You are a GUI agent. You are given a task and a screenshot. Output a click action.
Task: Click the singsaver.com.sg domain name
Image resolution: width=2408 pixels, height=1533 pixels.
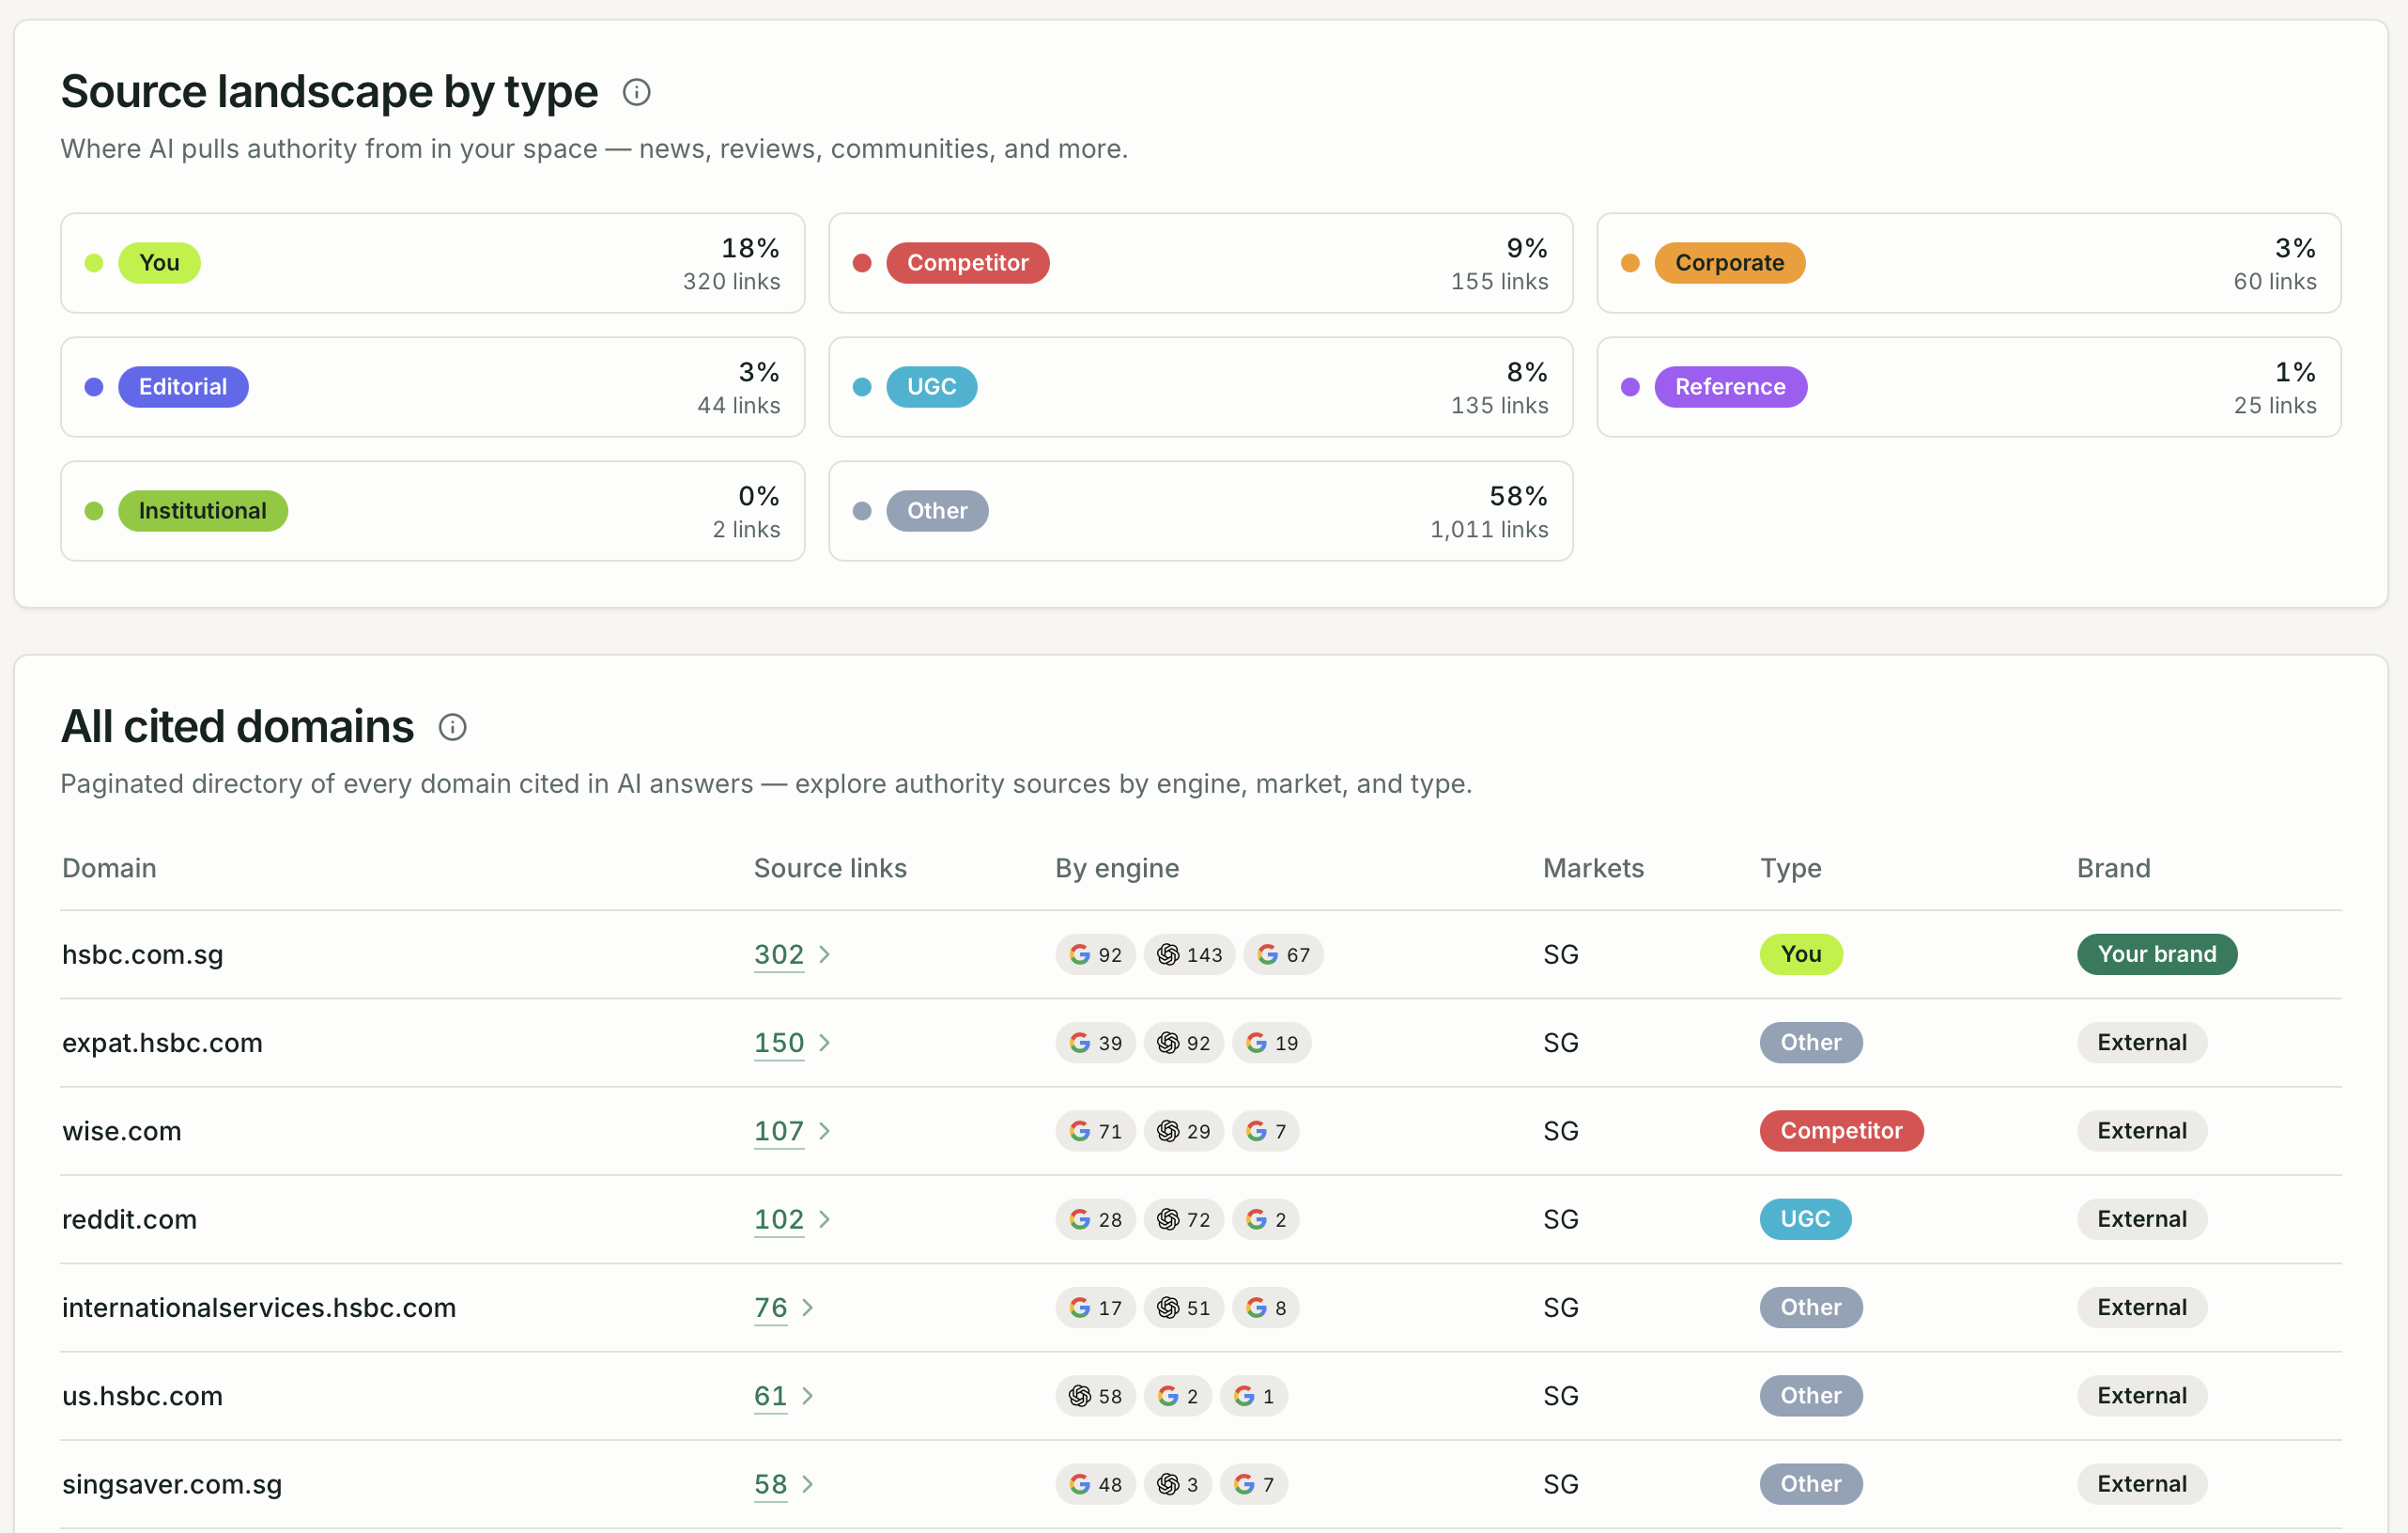pos(172,1484)
